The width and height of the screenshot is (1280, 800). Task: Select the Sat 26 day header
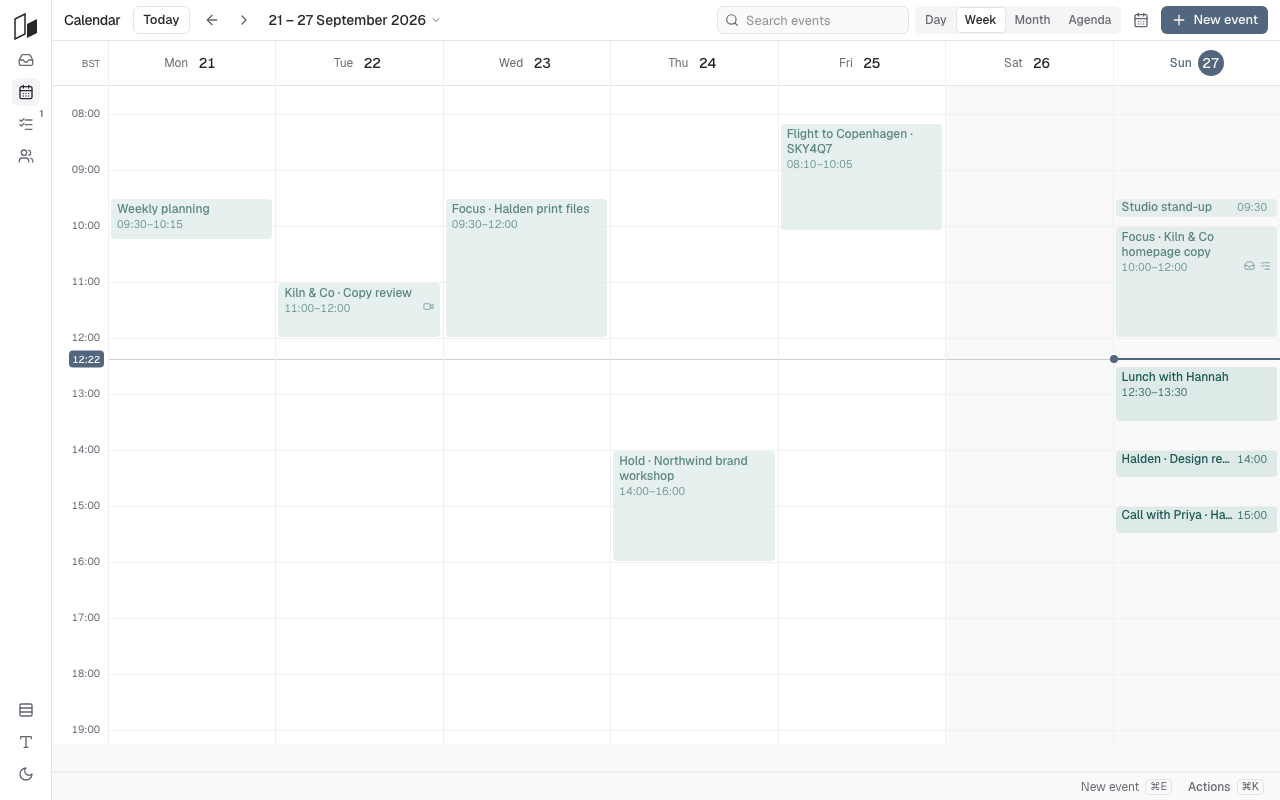click(1029, 63)
